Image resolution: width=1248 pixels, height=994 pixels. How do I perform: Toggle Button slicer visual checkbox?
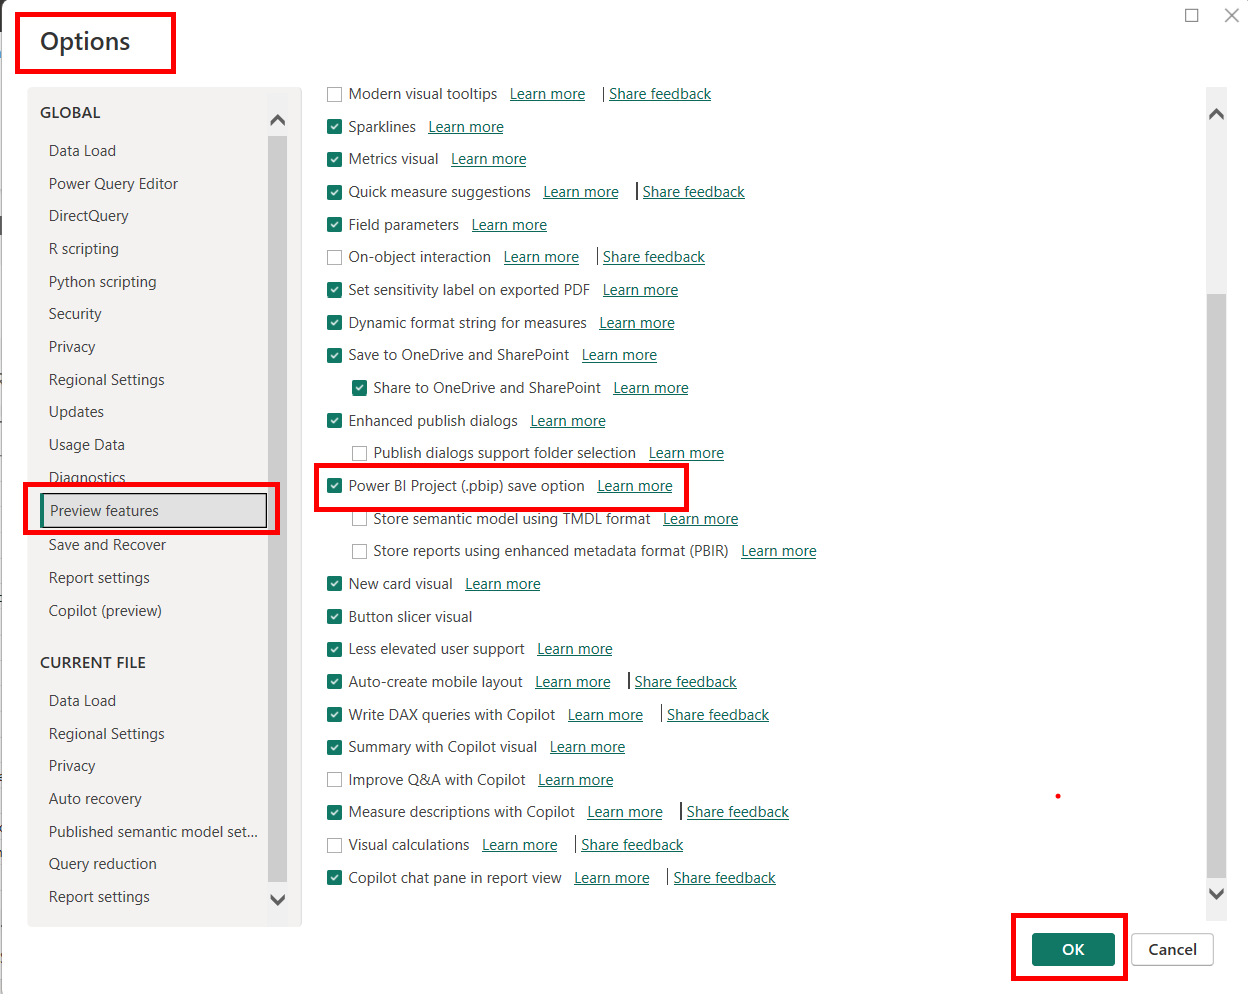click(x=335, y=617)
